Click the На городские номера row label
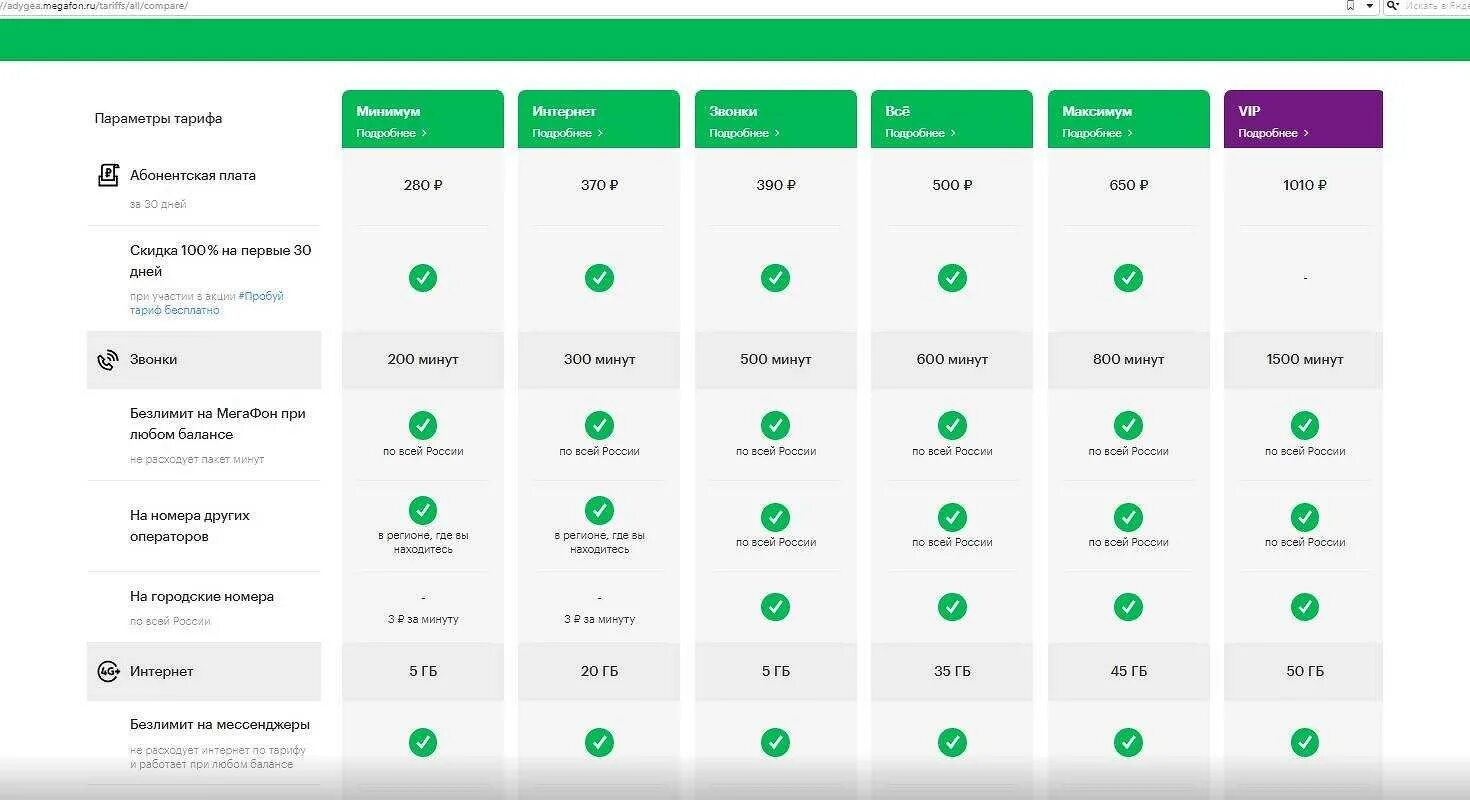The image size is (1470, 800). [202, 597]
